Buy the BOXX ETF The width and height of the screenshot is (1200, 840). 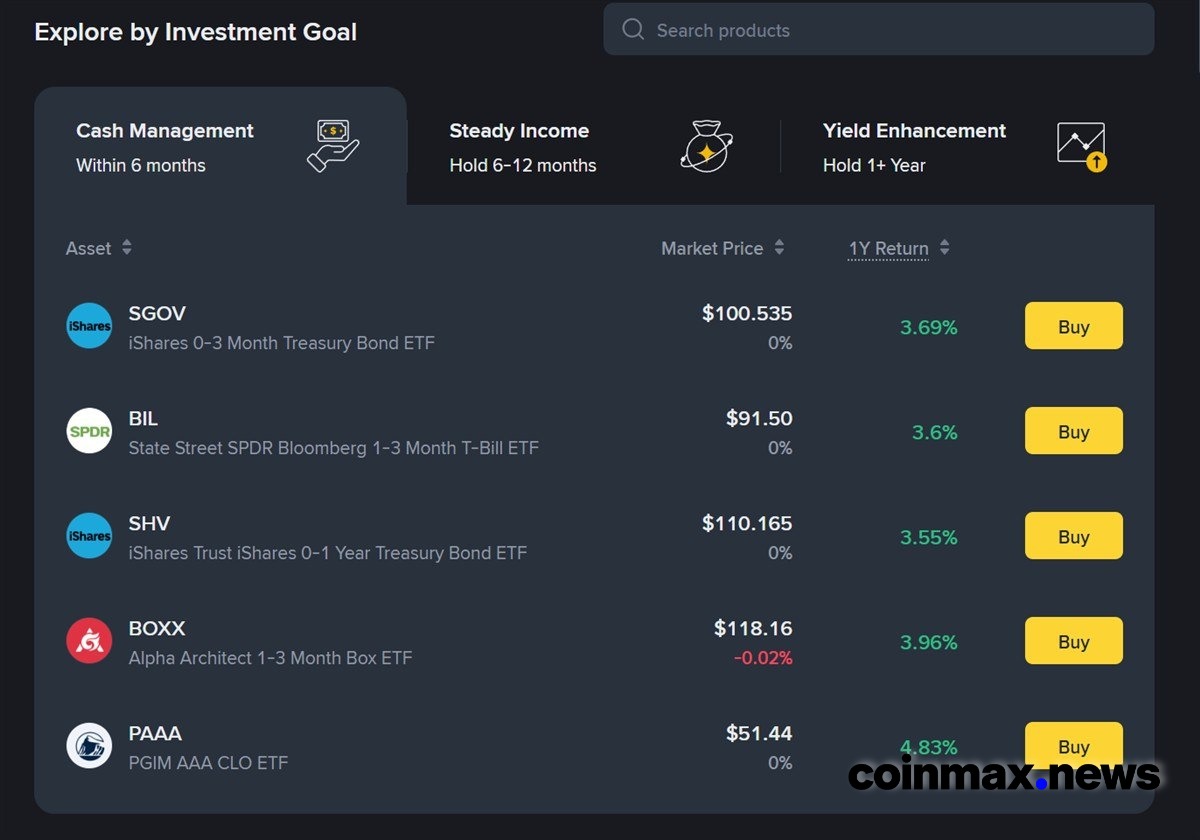[1074, 641]
